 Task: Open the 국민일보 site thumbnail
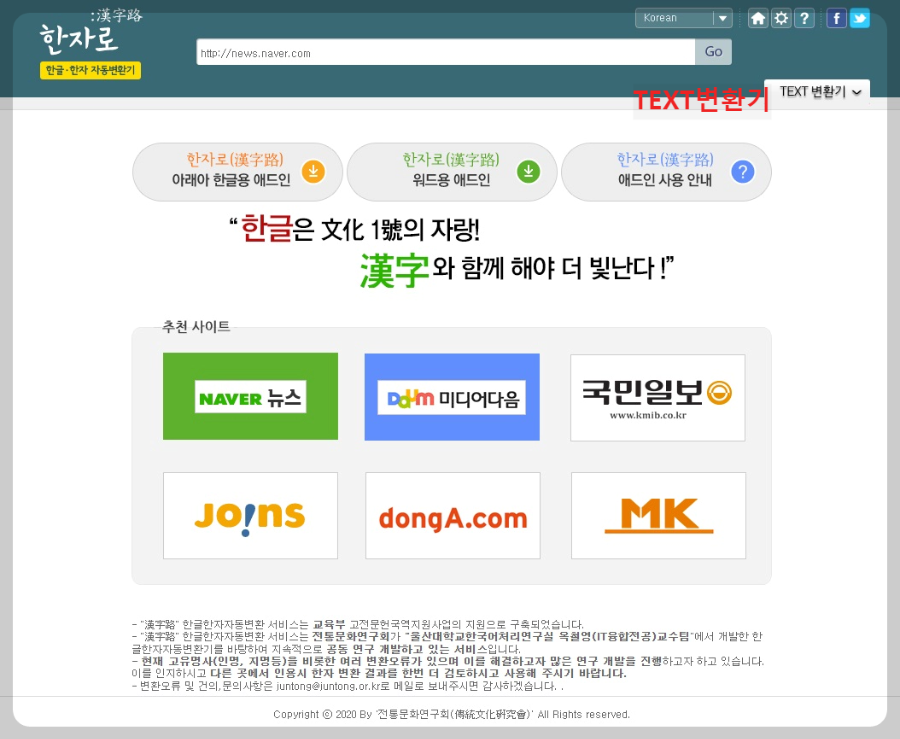(x=657, y=397)
